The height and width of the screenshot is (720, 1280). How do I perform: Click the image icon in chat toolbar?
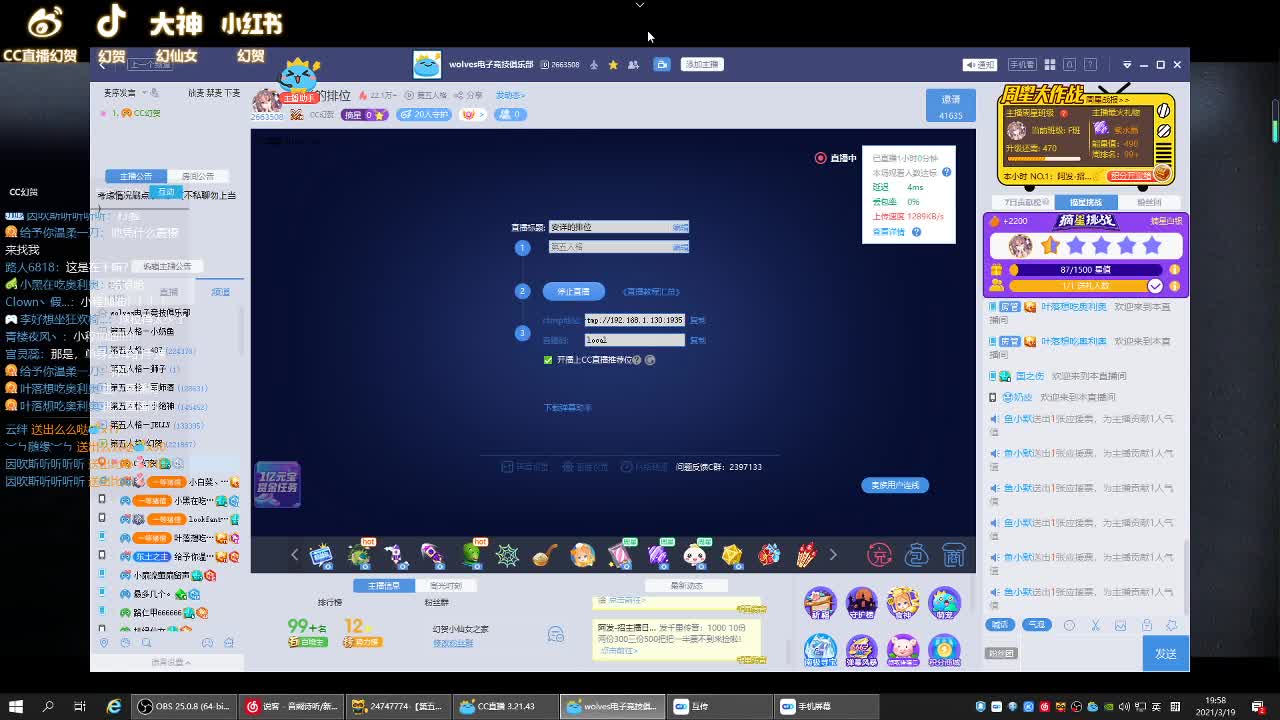[x=1121, y=625]
